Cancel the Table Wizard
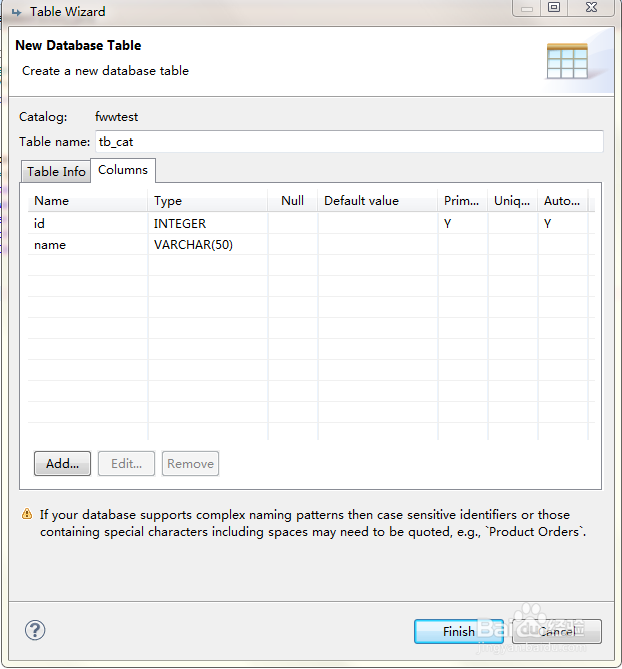Image resolution: width=622 pixels, height=669 pixels. (x=557, y=631)
